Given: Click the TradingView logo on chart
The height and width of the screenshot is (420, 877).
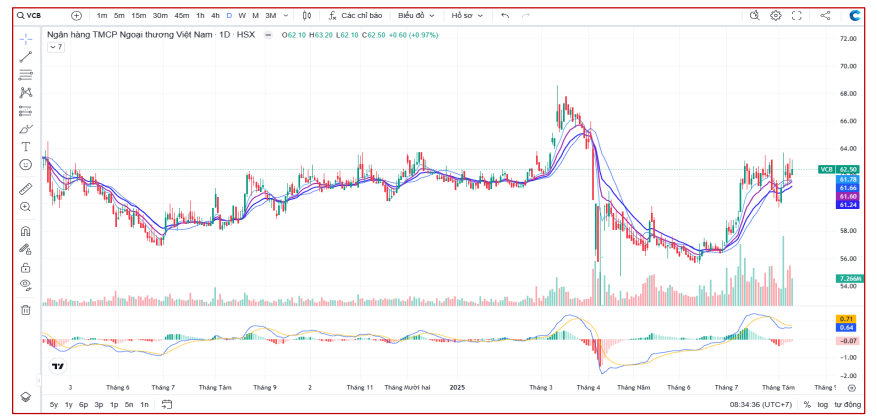Looking at the screenshot, I should pos(57,367).
